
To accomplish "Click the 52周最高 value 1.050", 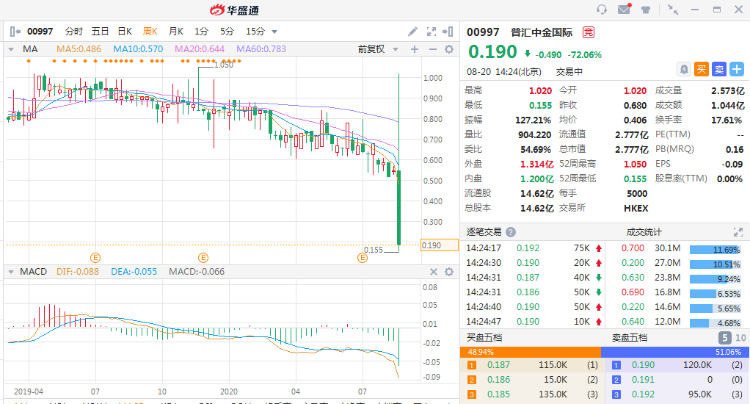I will point(635,164).
